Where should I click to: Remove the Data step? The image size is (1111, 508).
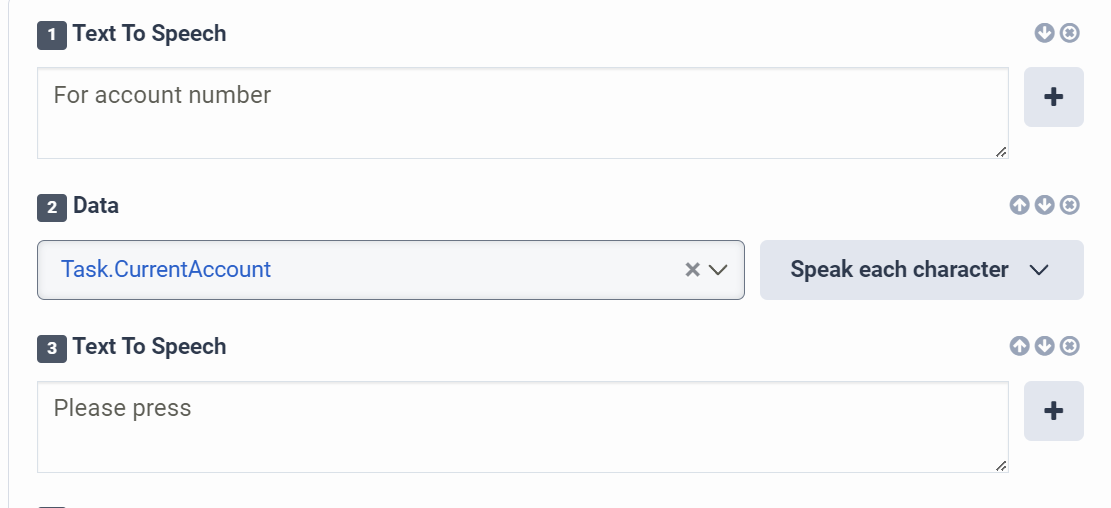(x=1070, y=205)
